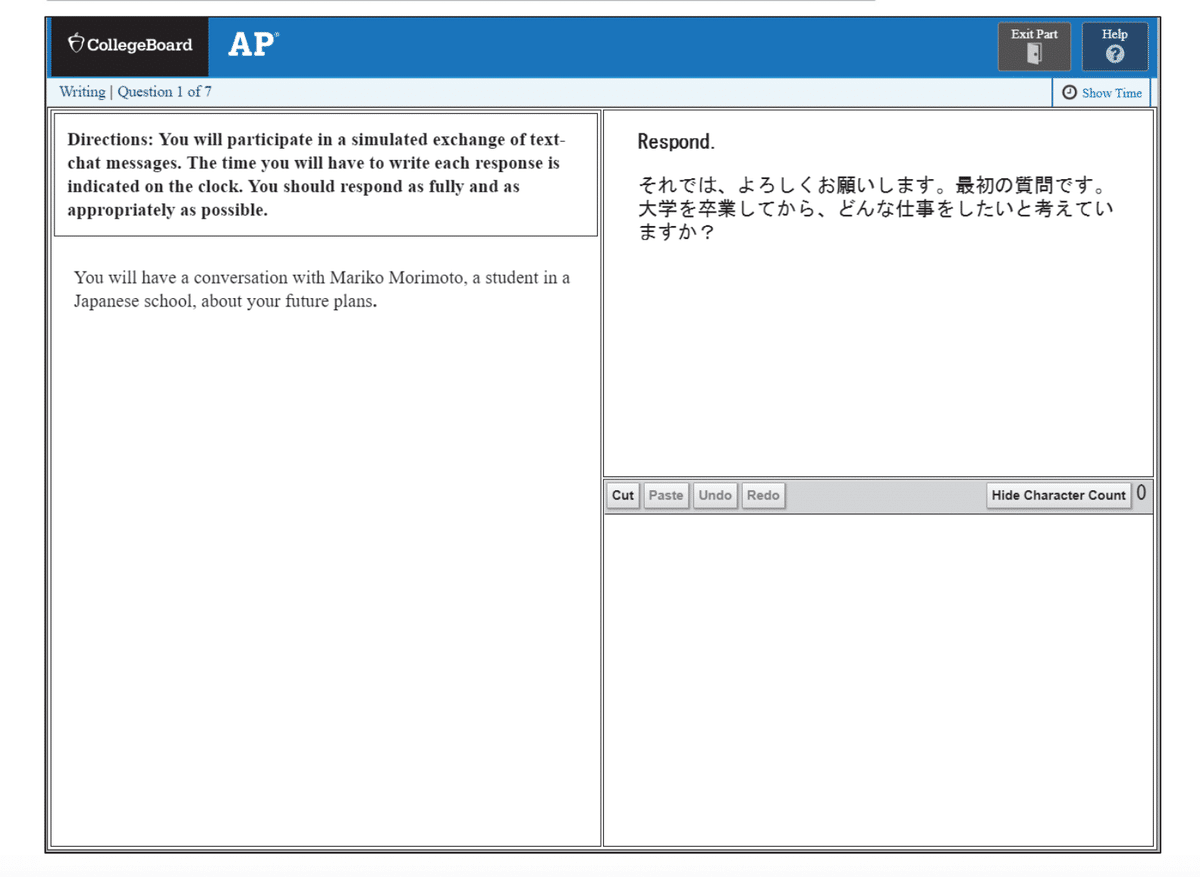Click Redo in the editing toolbar
The height and width of the screenshot is (877, 1200).
[x=763, y=495]
